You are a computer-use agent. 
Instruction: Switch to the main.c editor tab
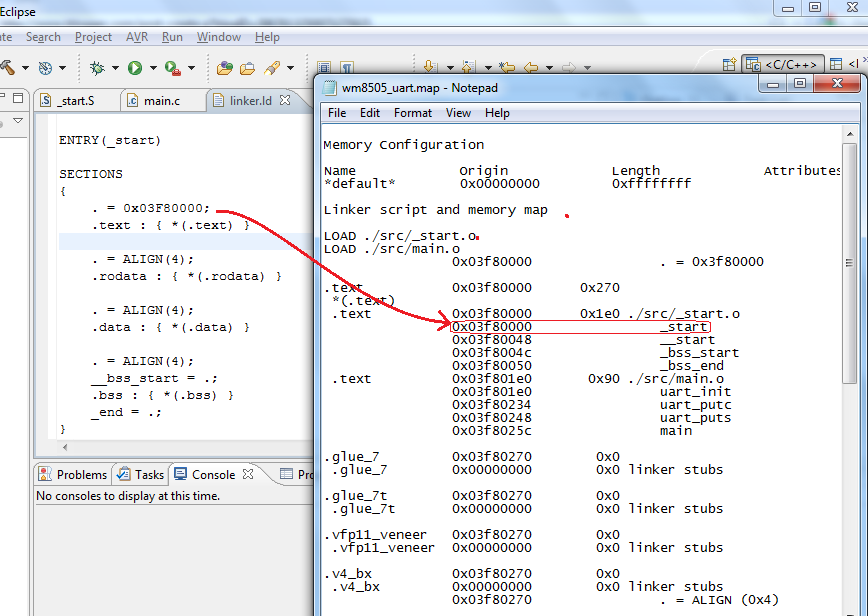(157, 99)
